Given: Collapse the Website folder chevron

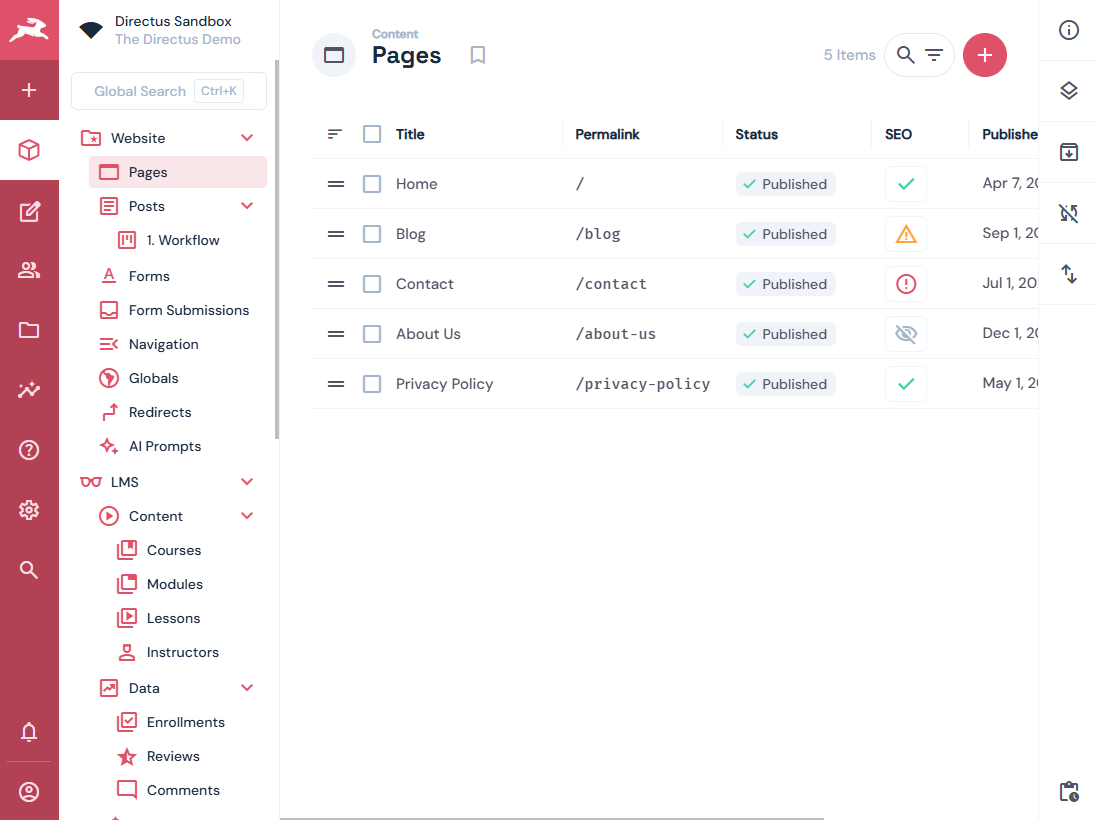Looking at the screenshot, I should point(247,138).
